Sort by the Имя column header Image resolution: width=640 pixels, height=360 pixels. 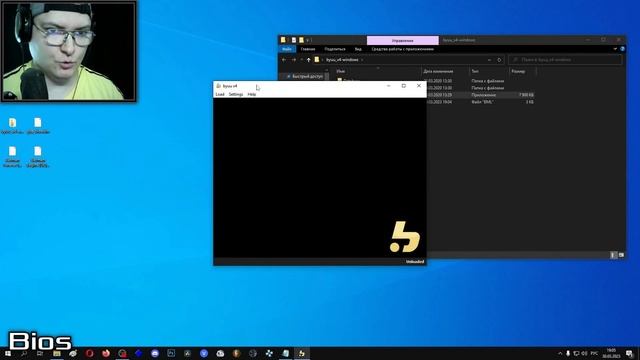click(340, 71)
